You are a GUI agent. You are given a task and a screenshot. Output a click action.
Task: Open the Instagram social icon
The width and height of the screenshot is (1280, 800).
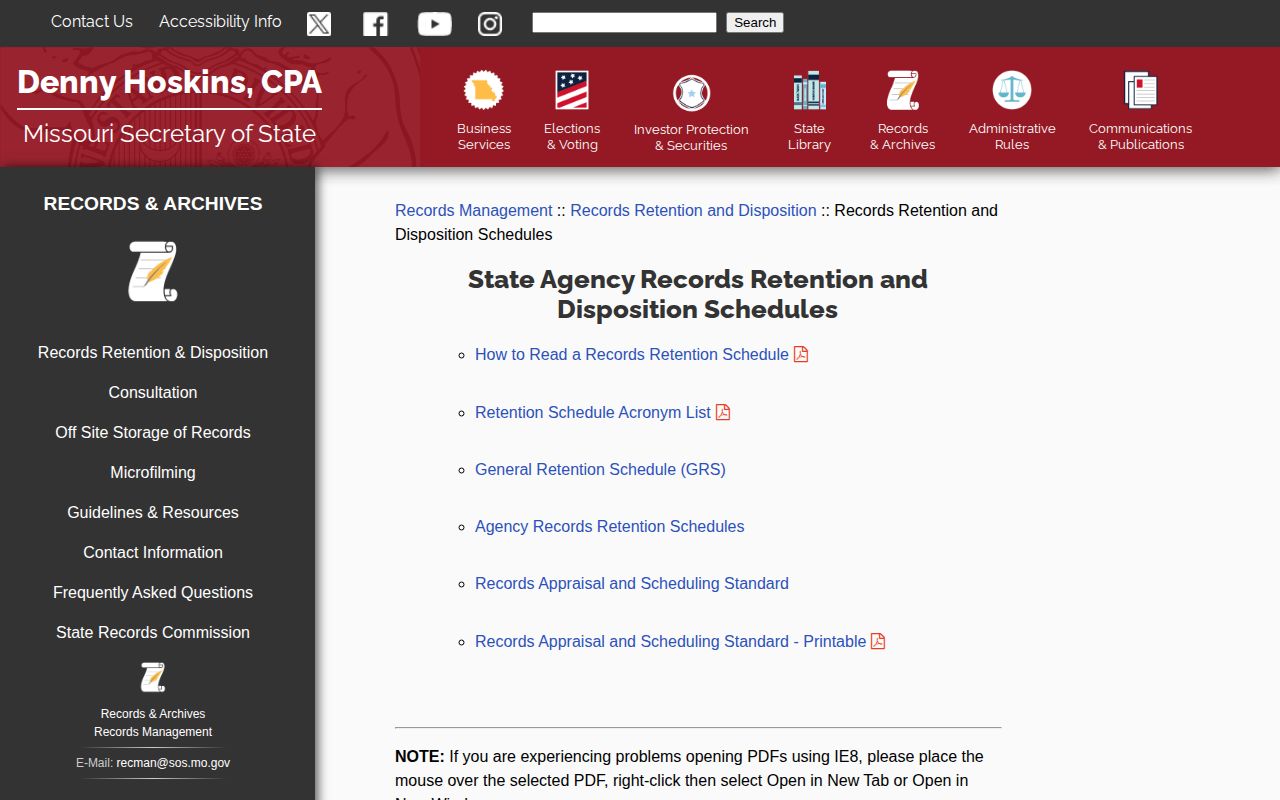point(490,24)
